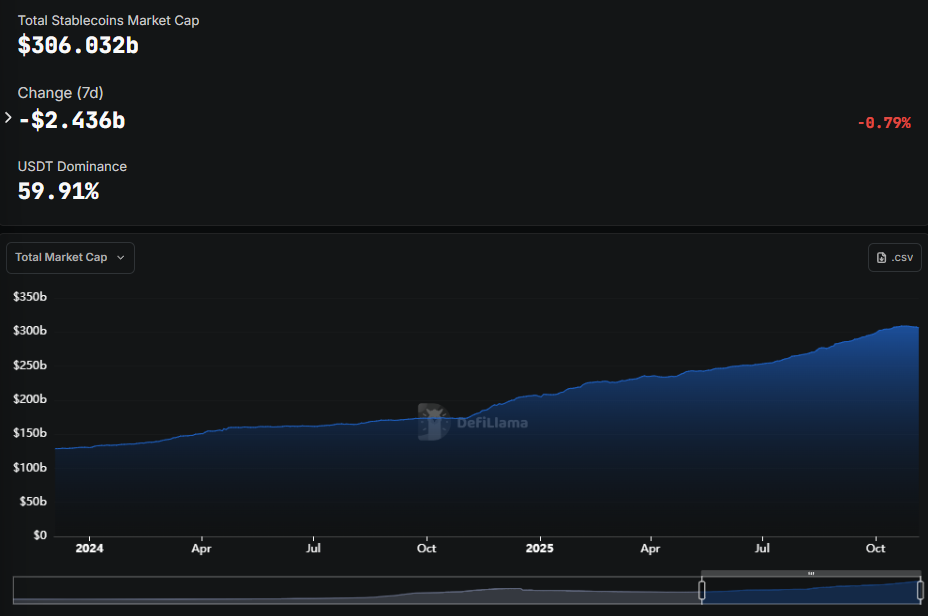
Task: Click the grip bar above the range selection
Action: tap(811, 573)
